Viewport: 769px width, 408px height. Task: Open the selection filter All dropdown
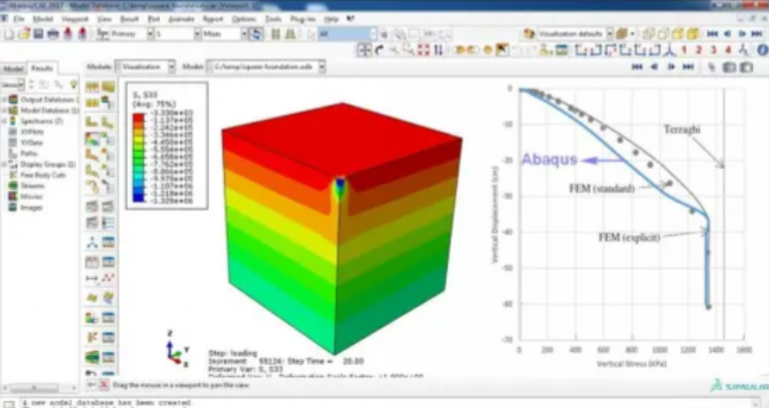(373, 34)
